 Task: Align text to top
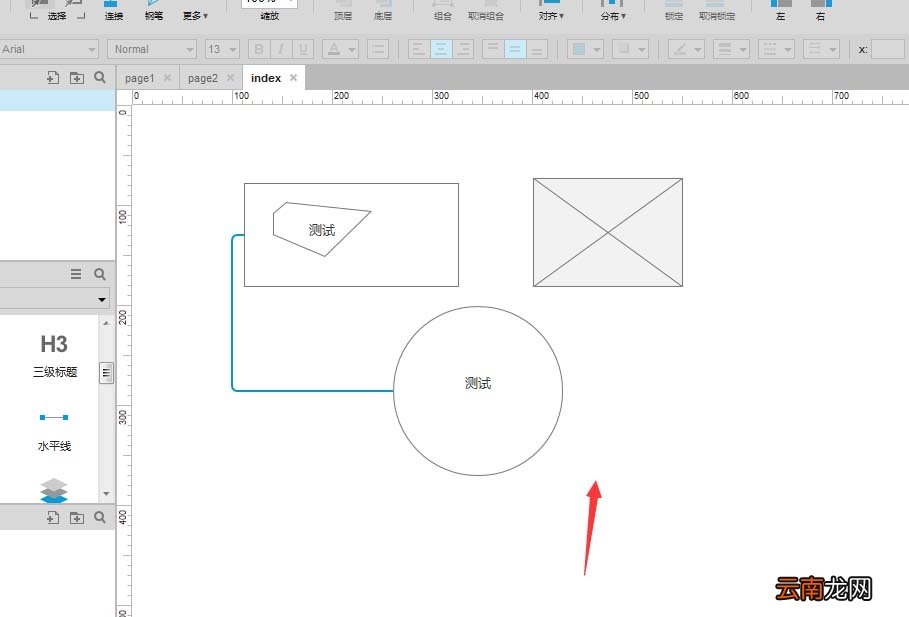coord(493,49)
